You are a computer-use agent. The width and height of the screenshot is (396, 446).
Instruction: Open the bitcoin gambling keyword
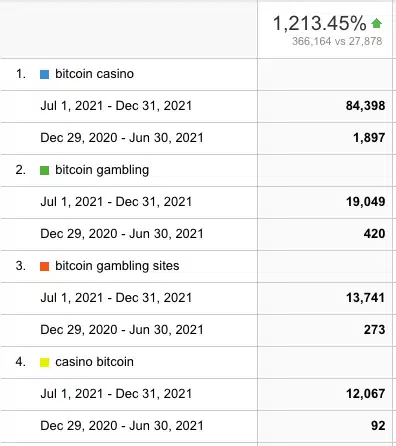[x=102, y=170]
